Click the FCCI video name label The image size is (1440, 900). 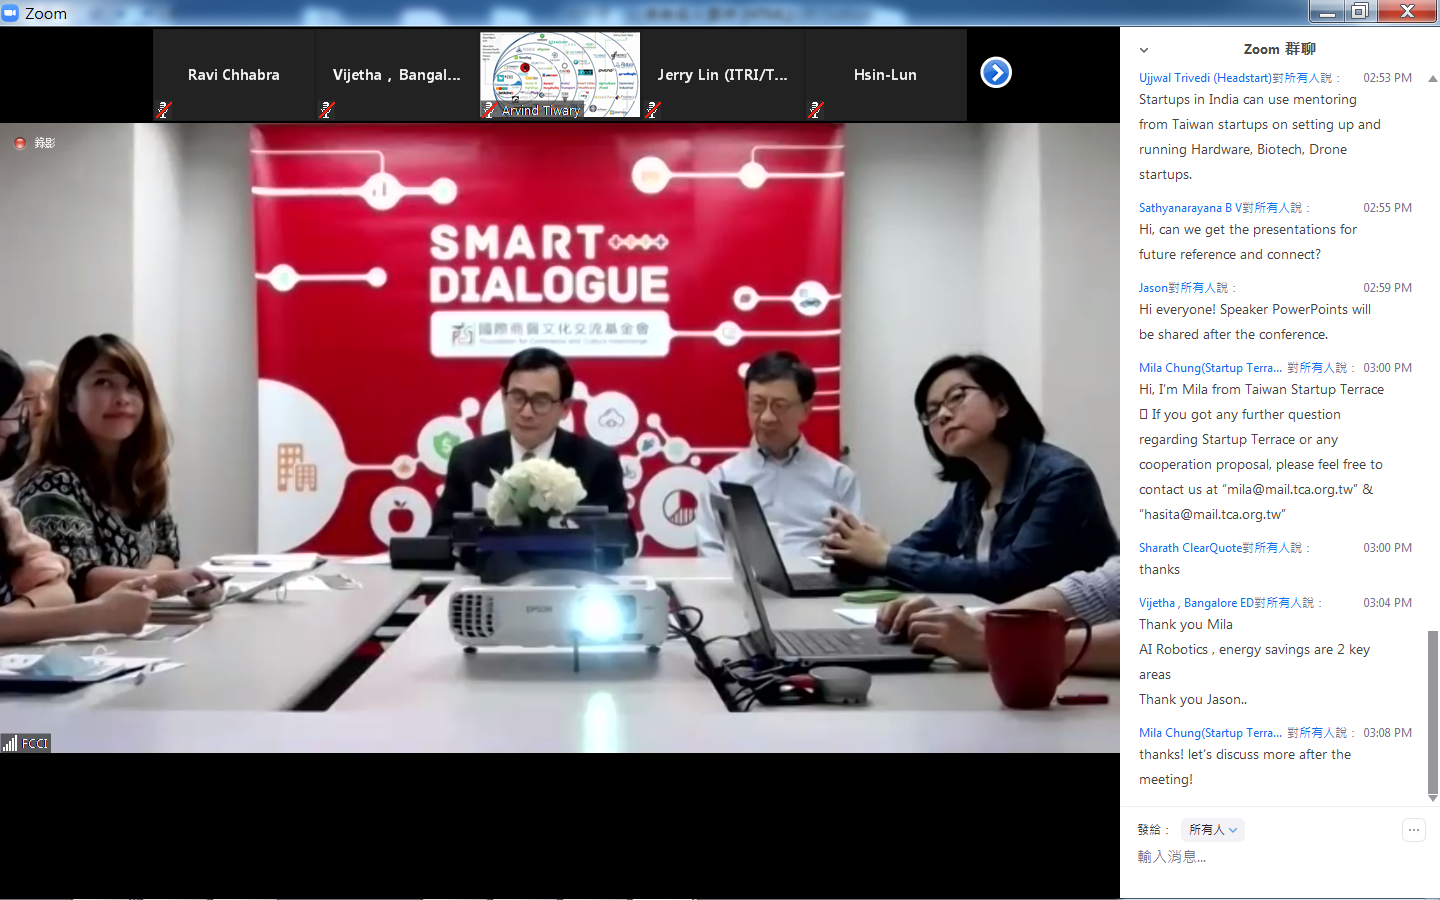35,743
